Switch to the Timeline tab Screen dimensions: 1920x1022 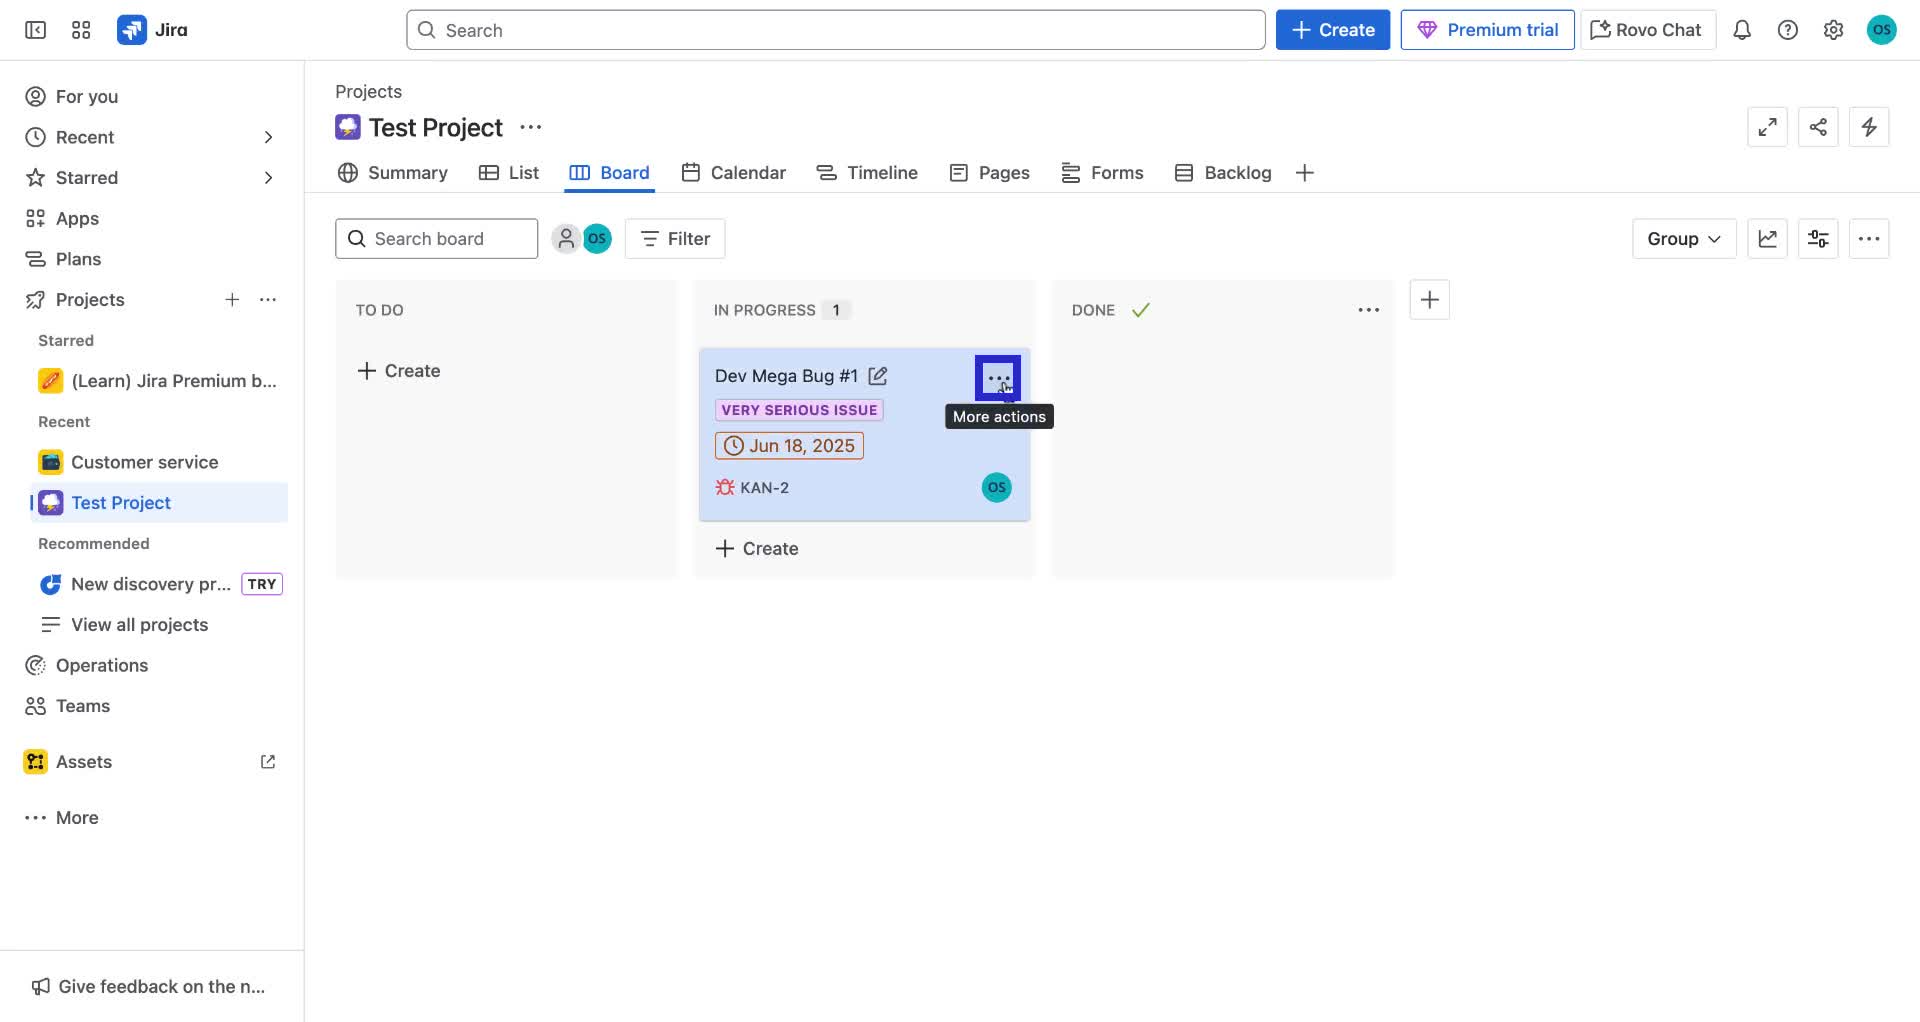tap(881, 172)
